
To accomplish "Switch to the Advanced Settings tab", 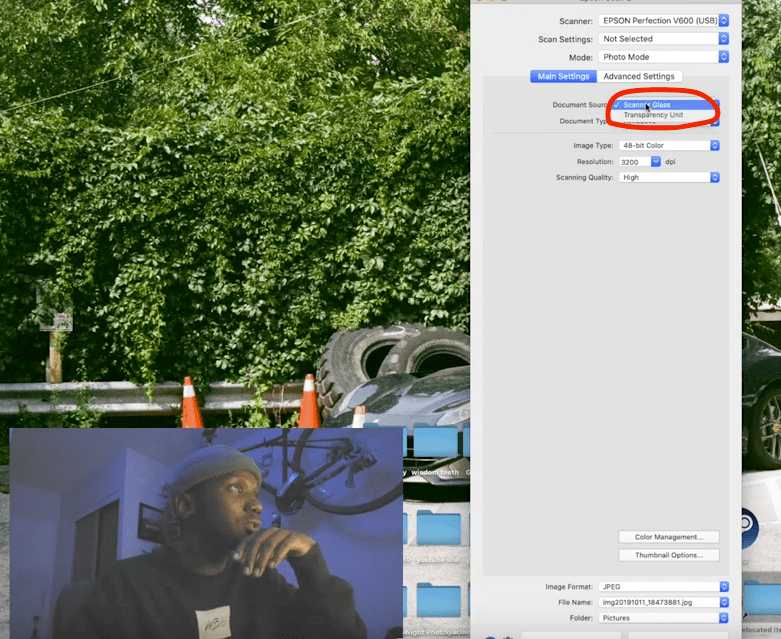I will pos(639,76).
